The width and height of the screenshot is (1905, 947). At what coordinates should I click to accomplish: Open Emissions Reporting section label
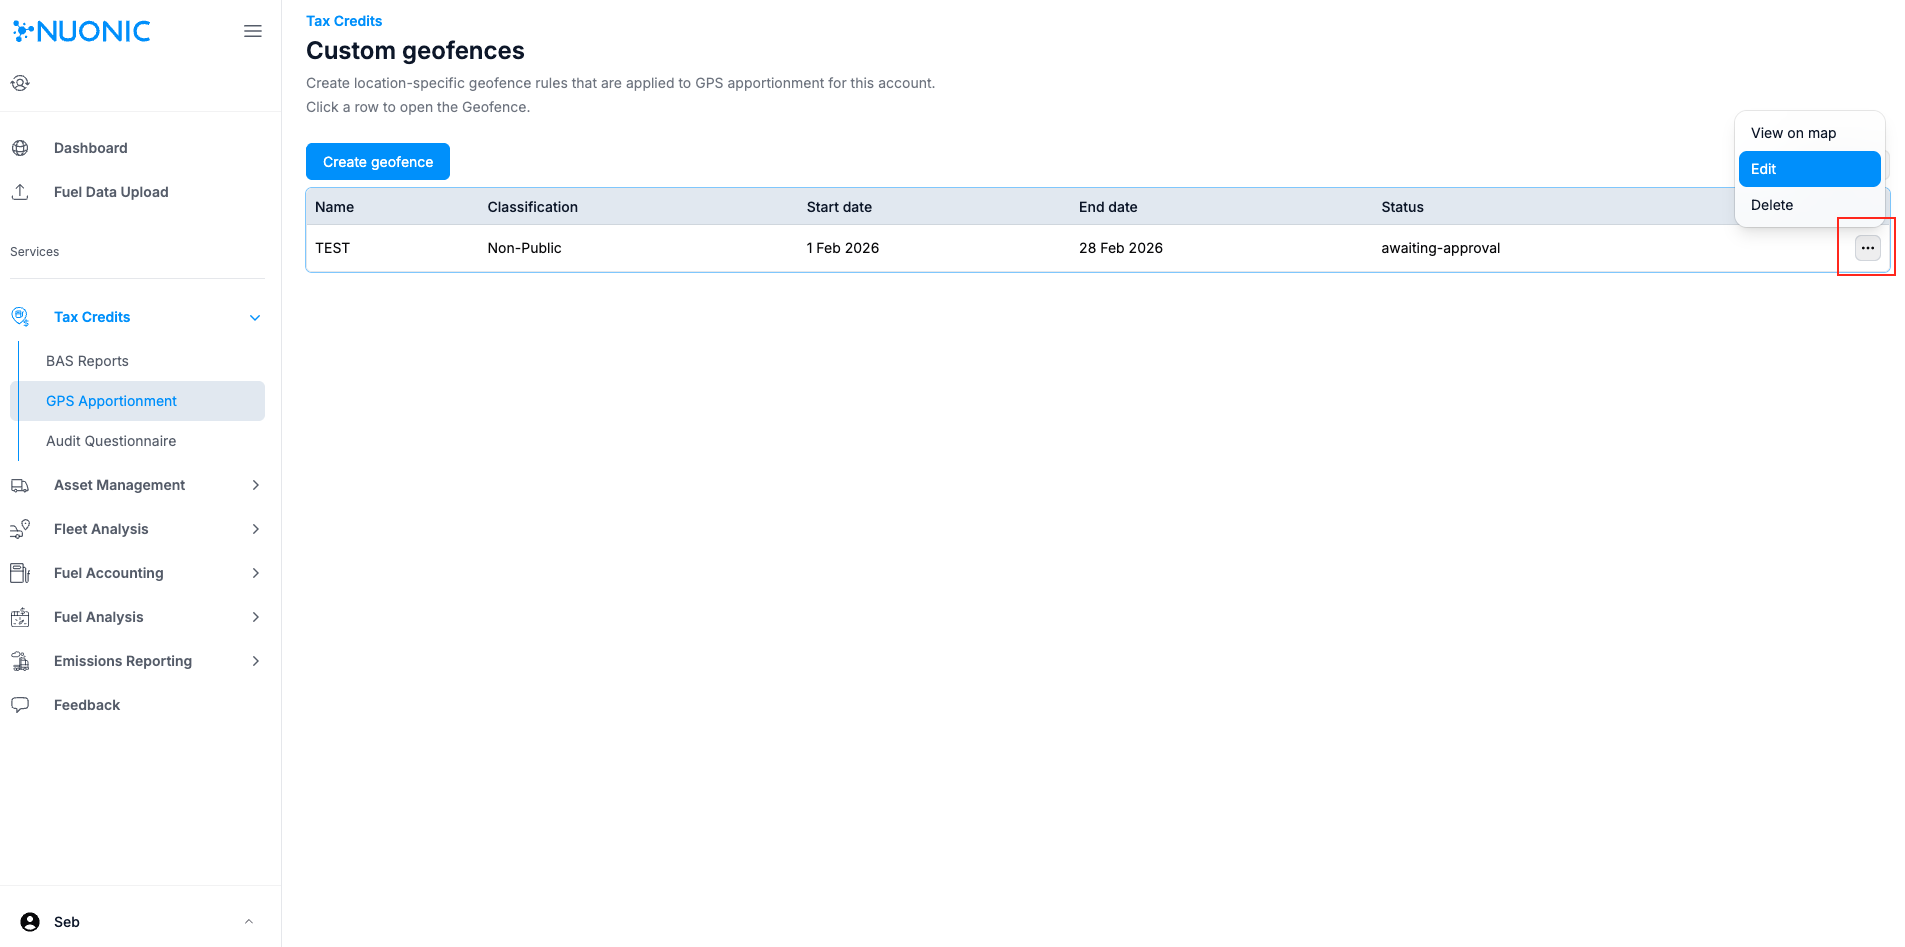tap(123, 661)
